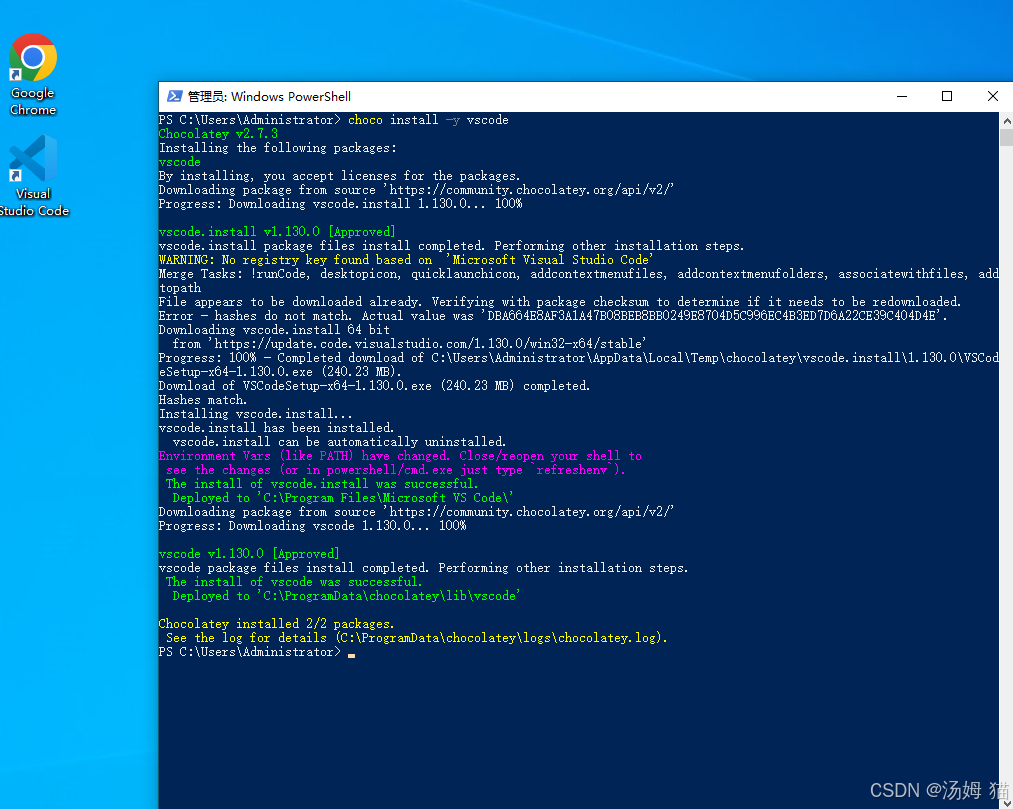Click the WARNING: No registry key line
1013x809 pixels.
406,260
